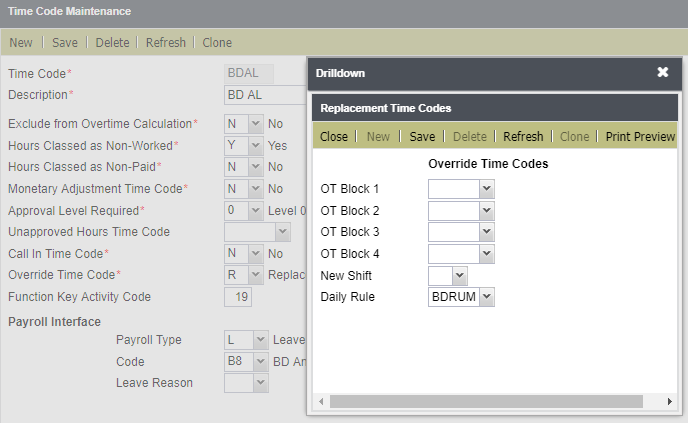Click New in Time Code Maintenance toolbar
688x423 pixels.
point(21,43)
